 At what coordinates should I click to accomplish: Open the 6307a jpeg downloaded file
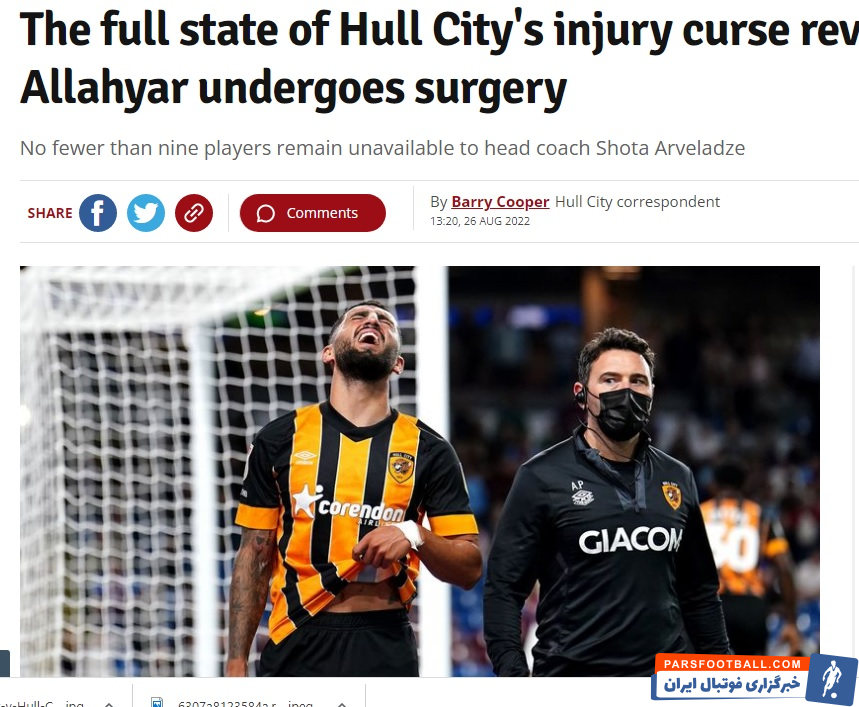[245, 703]
